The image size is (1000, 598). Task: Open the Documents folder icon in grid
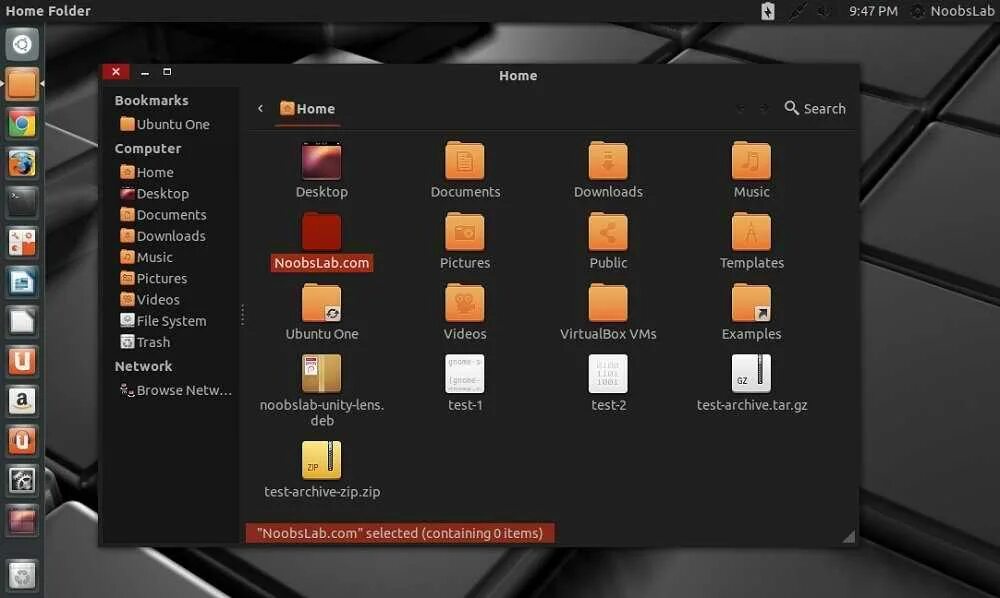point(465,161)
